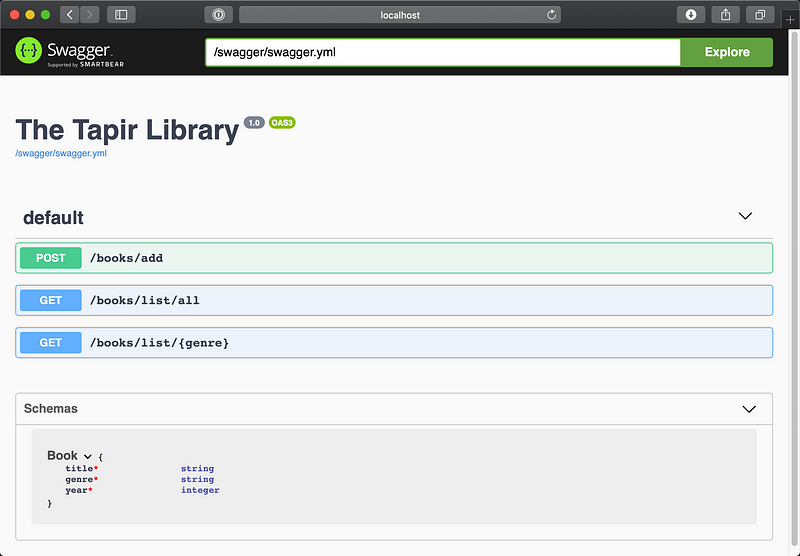Viewport: 800px width, 556px height.
Task: Click the localhost address bar
Action: (399, 15)
